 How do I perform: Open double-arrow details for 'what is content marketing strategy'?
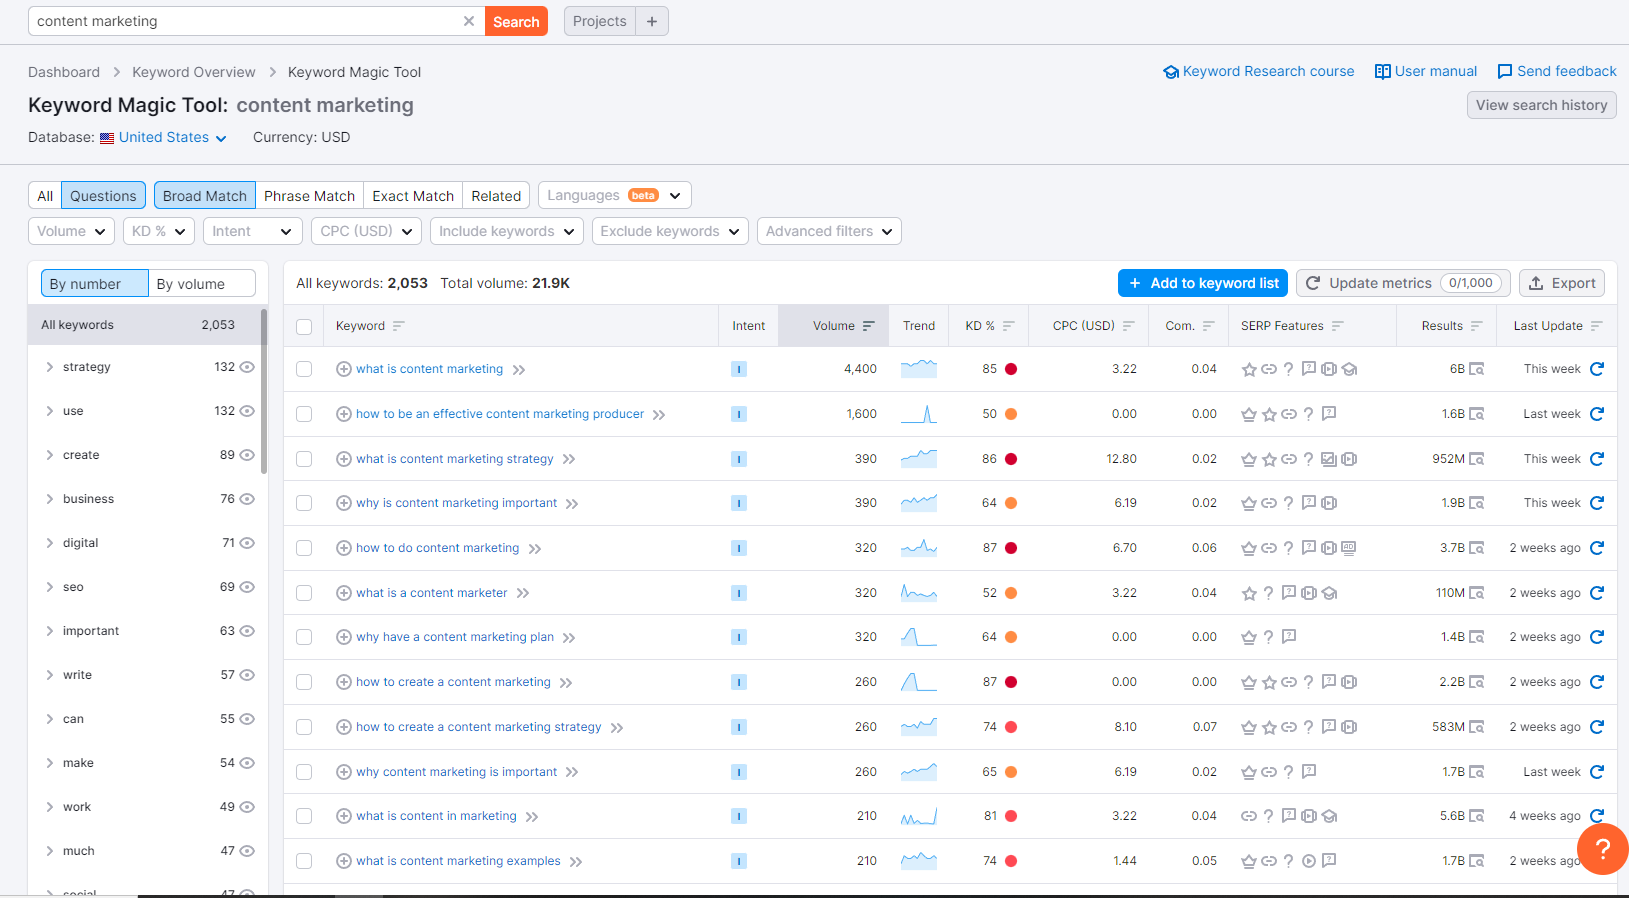pos(569,459)
